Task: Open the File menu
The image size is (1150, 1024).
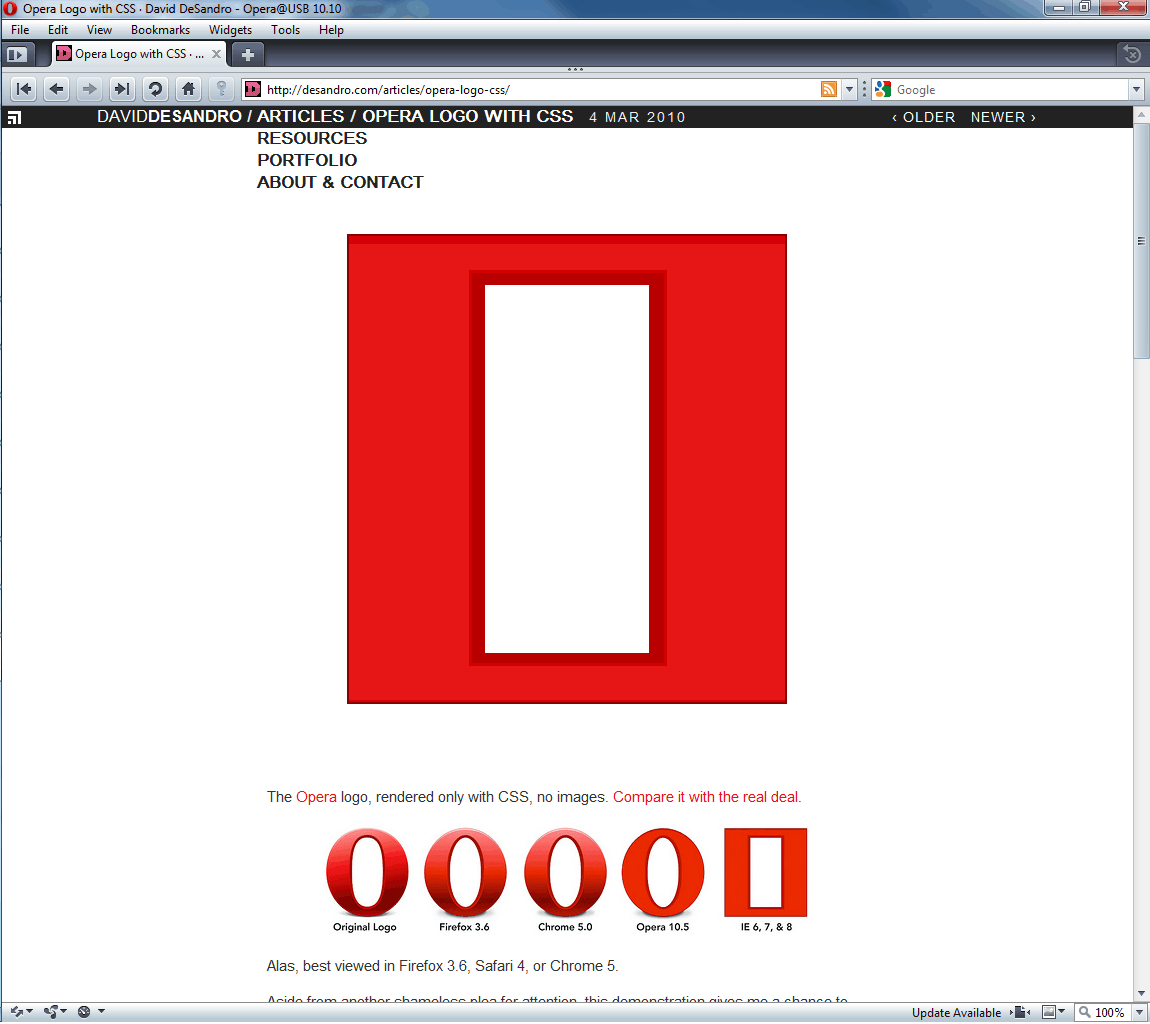Action: [20, 30]
